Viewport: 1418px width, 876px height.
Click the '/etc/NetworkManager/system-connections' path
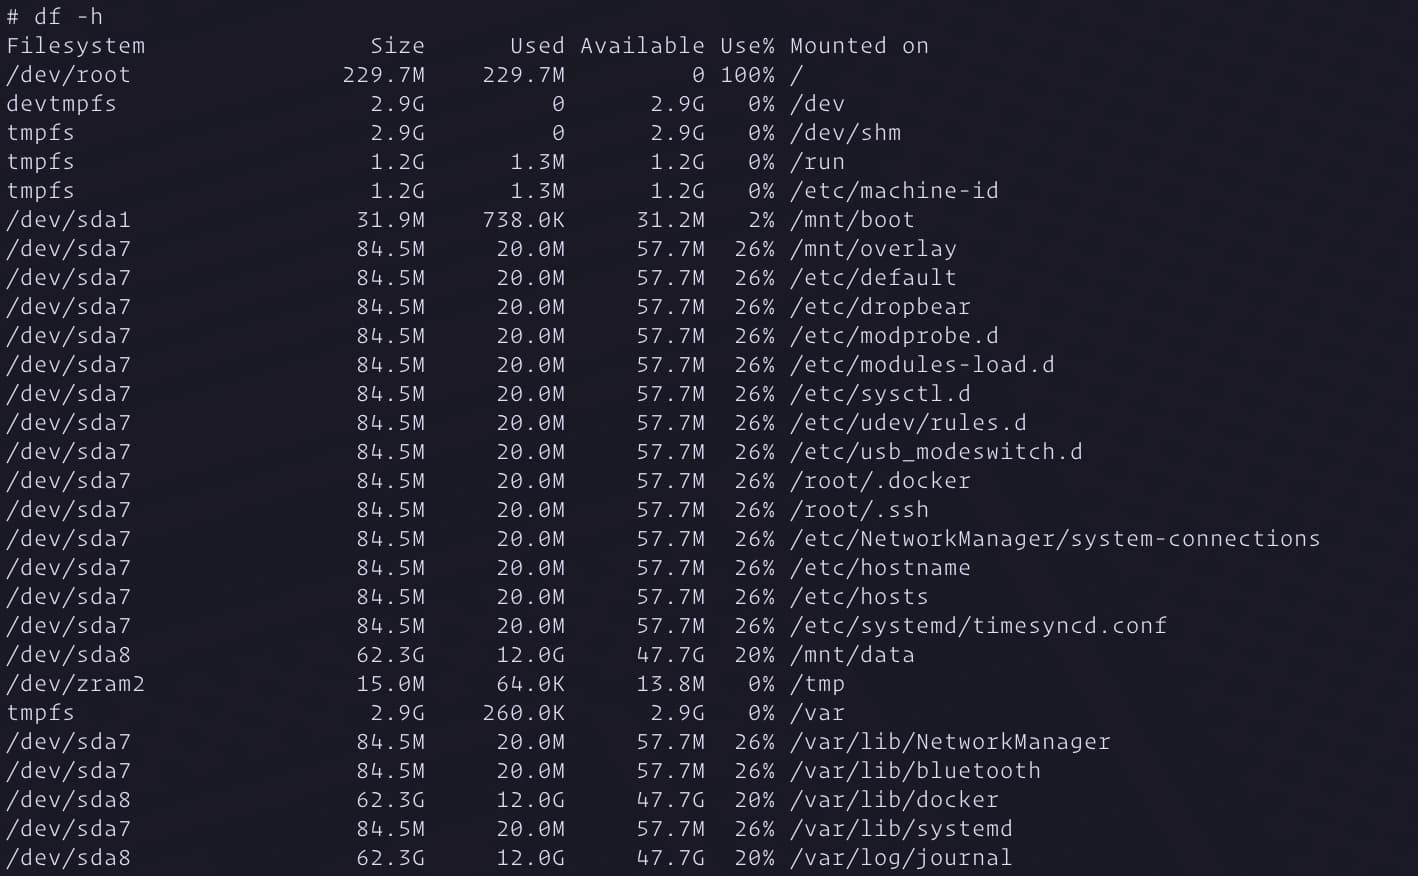pyautogui.click(x=1055, y=539)
